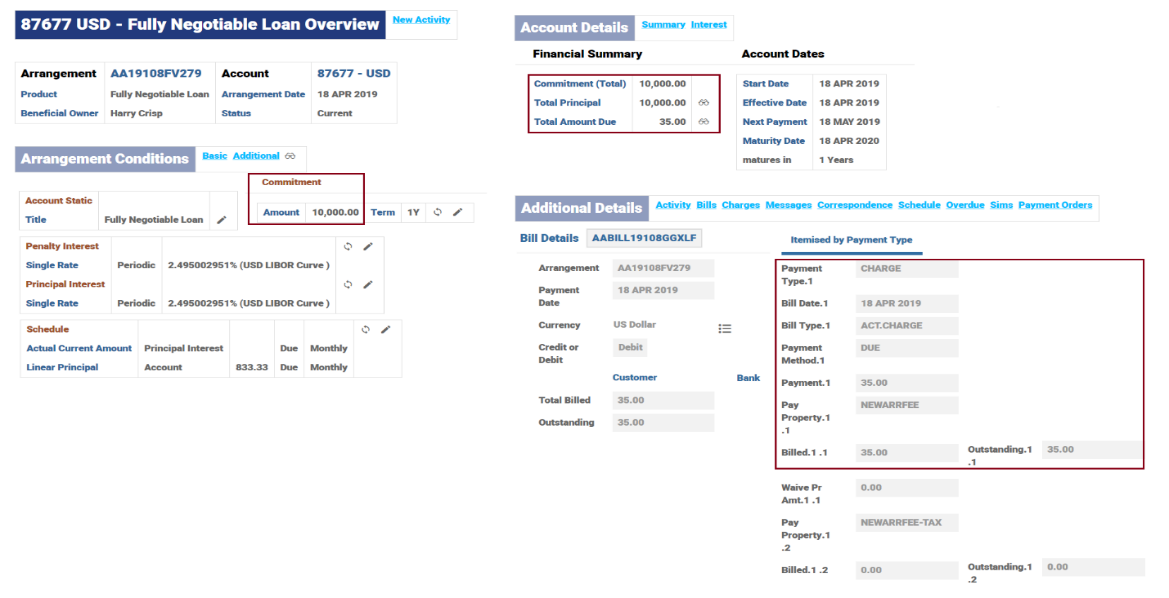Click the list icon beside US Dollar currency
The height and width of the screenshot is (598, 1169).
coord(725,328)
